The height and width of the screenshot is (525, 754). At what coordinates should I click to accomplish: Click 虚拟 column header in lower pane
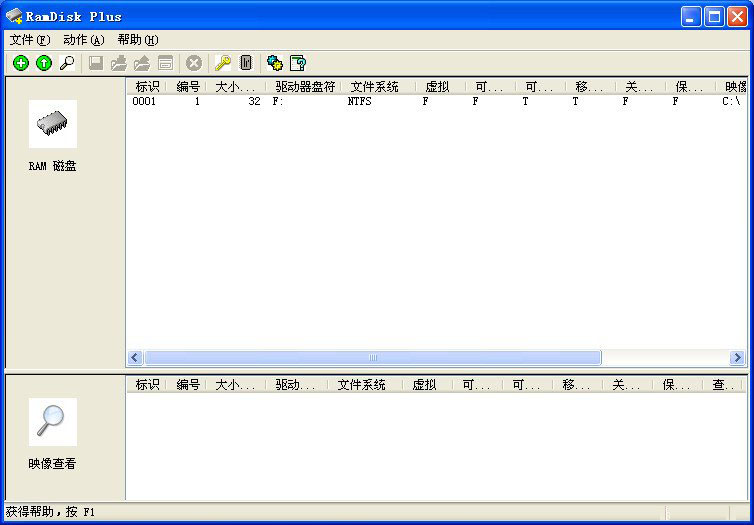424,385
